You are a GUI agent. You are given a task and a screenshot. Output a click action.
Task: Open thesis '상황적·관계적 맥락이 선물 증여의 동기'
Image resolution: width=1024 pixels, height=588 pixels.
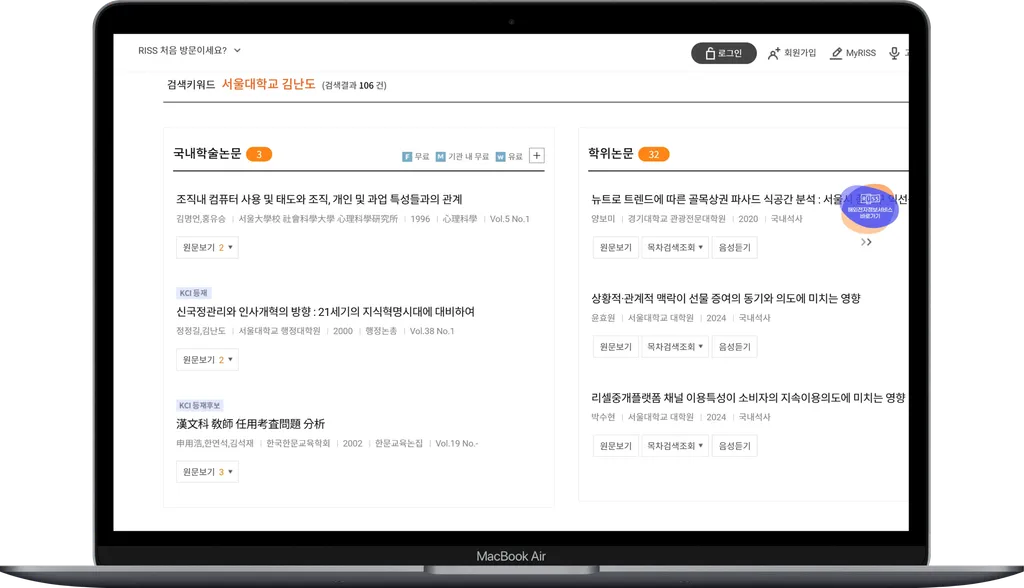(726, 299)
